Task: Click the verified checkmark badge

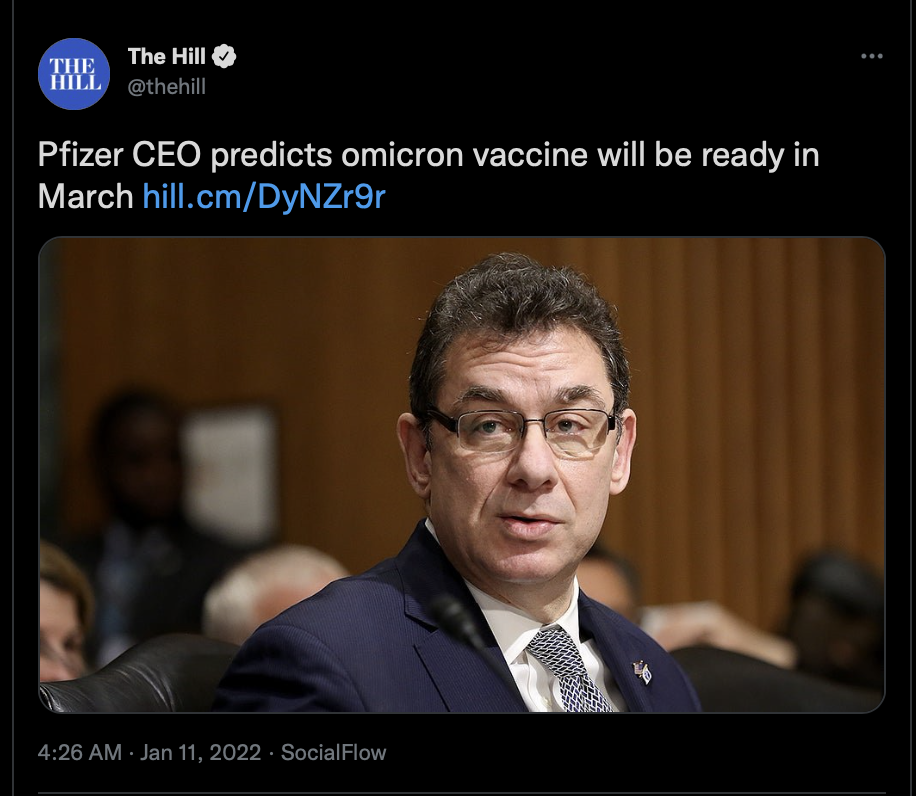Action: click(224, 57)
